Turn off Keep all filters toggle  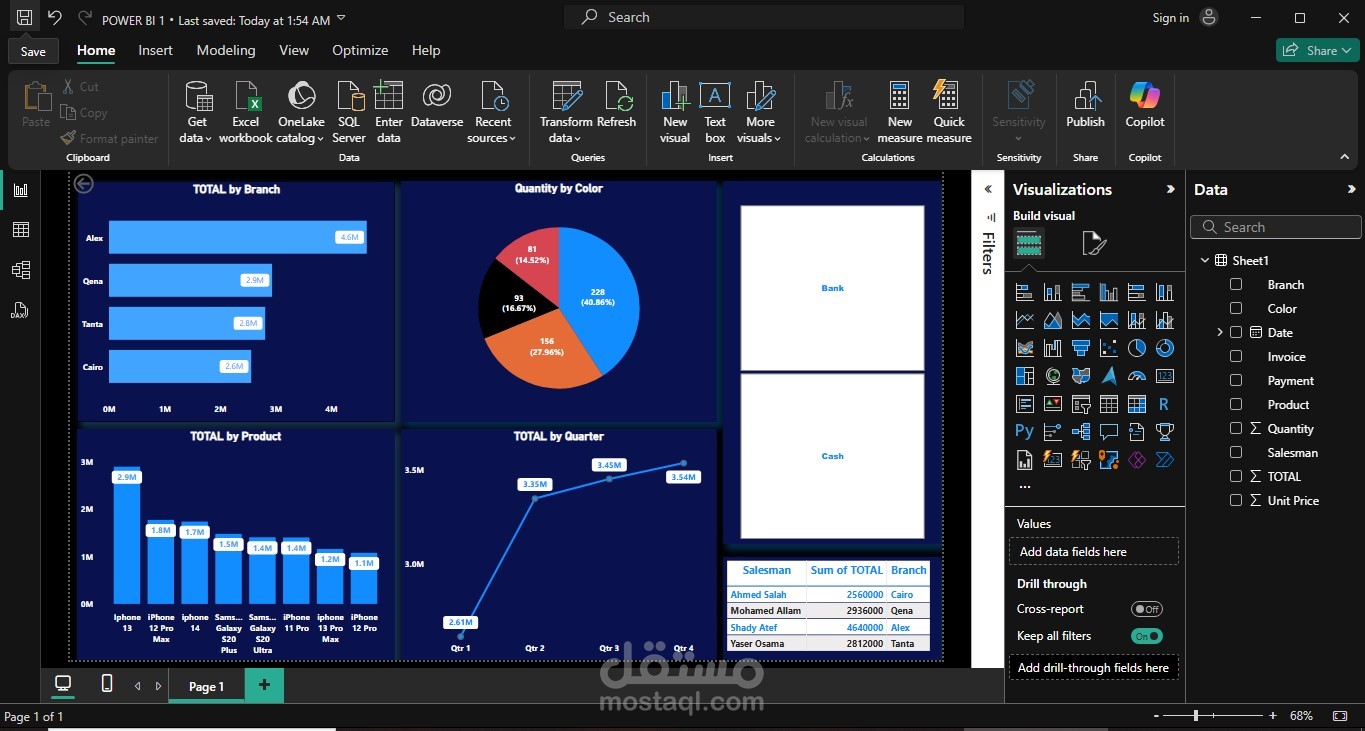point(1147,636)
